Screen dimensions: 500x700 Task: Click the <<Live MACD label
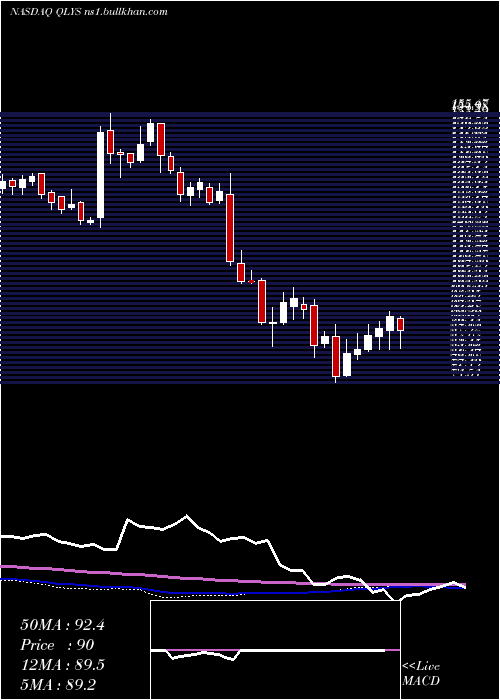tap(421, 674)
